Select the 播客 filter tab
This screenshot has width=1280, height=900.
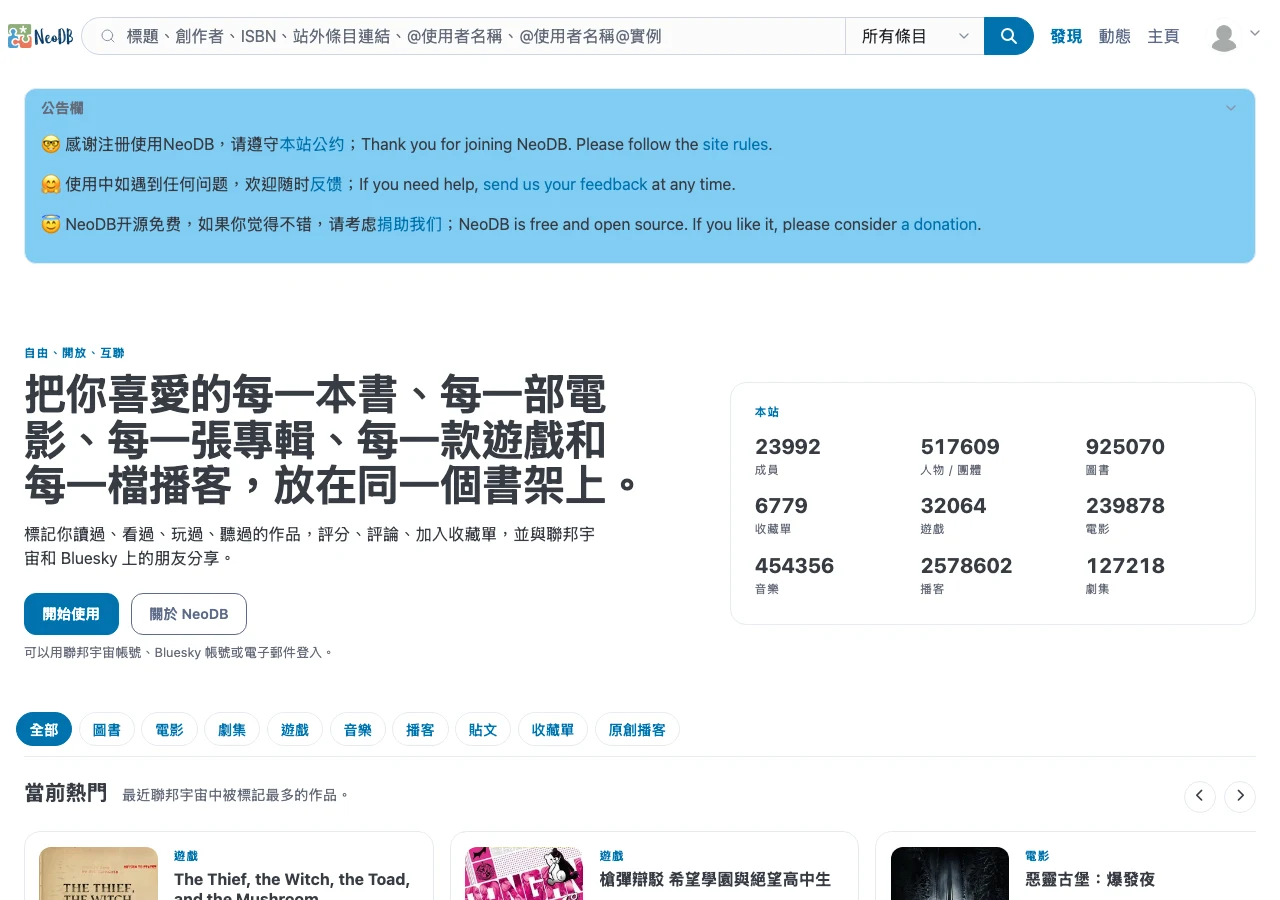coord(420,730)
